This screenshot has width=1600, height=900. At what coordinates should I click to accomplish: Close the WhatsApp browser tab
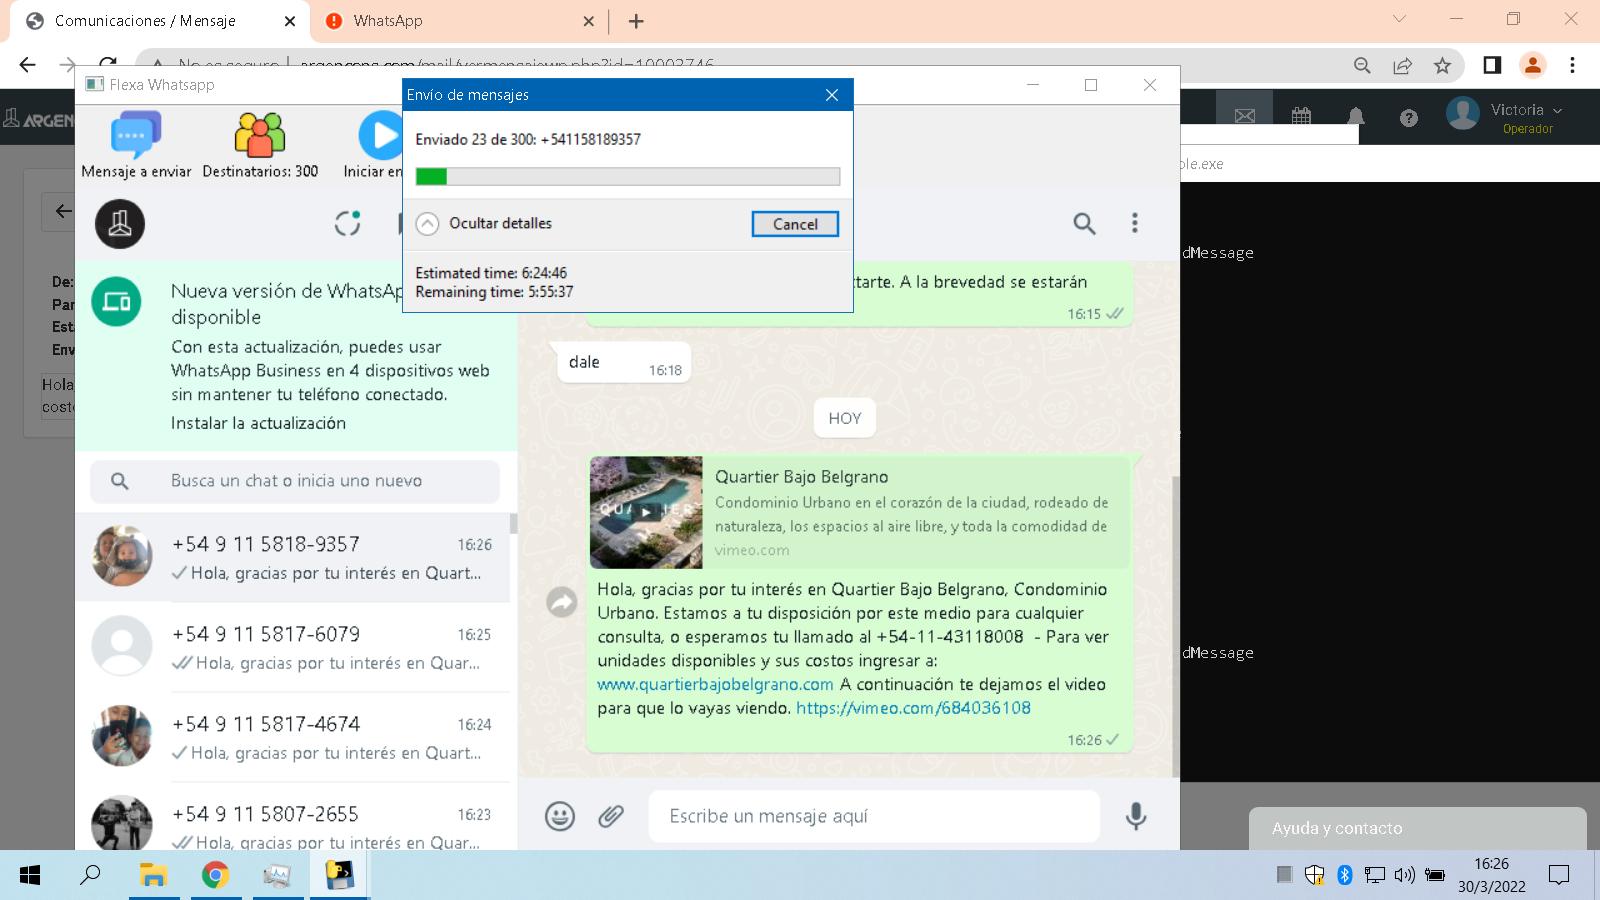[x=588, y=21]
